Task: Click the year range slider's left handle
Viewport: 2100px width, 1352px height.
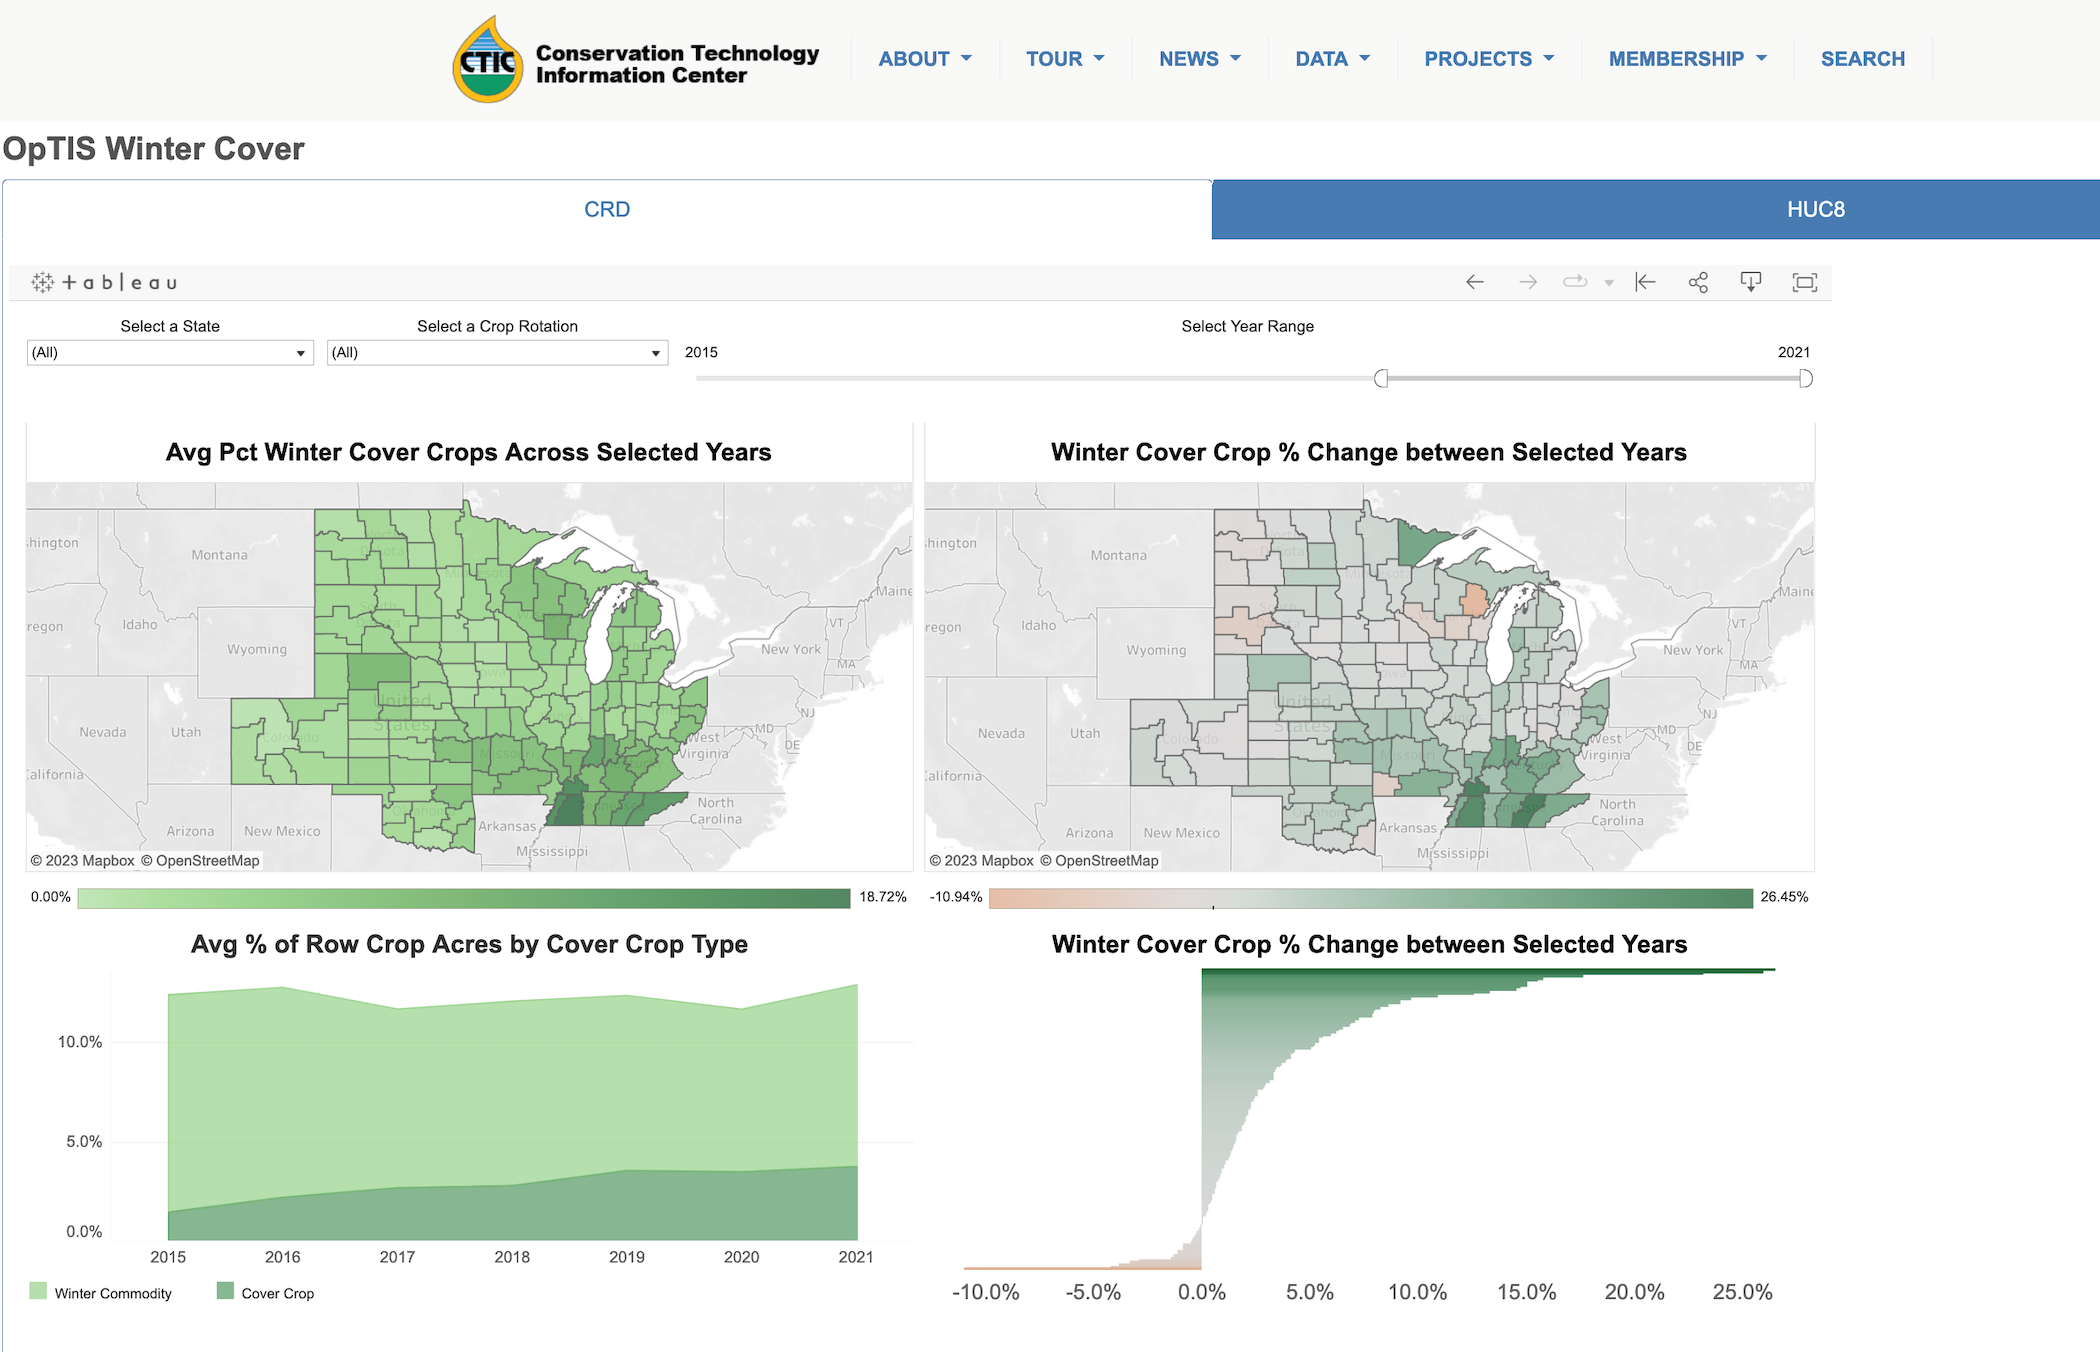Action: [1381, 378]
